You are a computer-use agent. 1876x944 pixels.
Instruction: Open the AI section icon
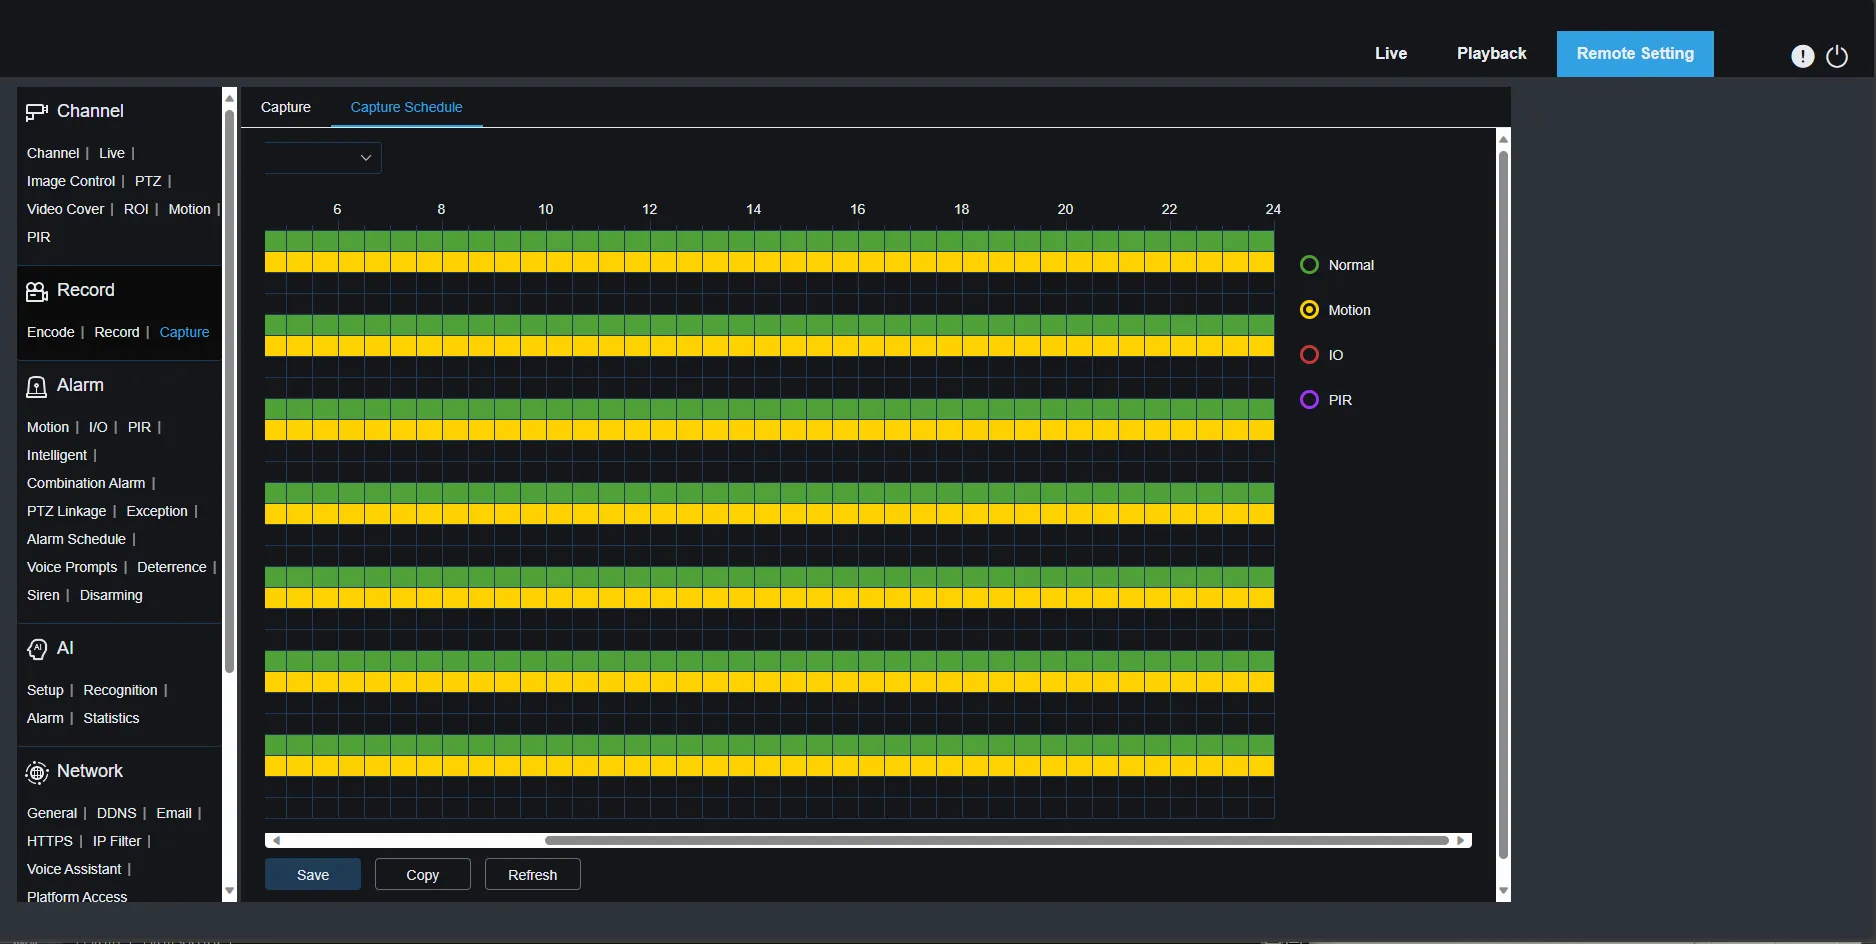(36, 648)
